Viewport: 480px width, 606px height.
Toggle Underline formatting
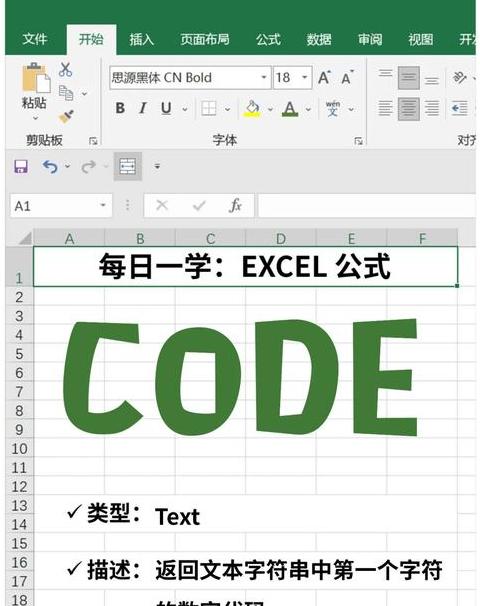166,108
